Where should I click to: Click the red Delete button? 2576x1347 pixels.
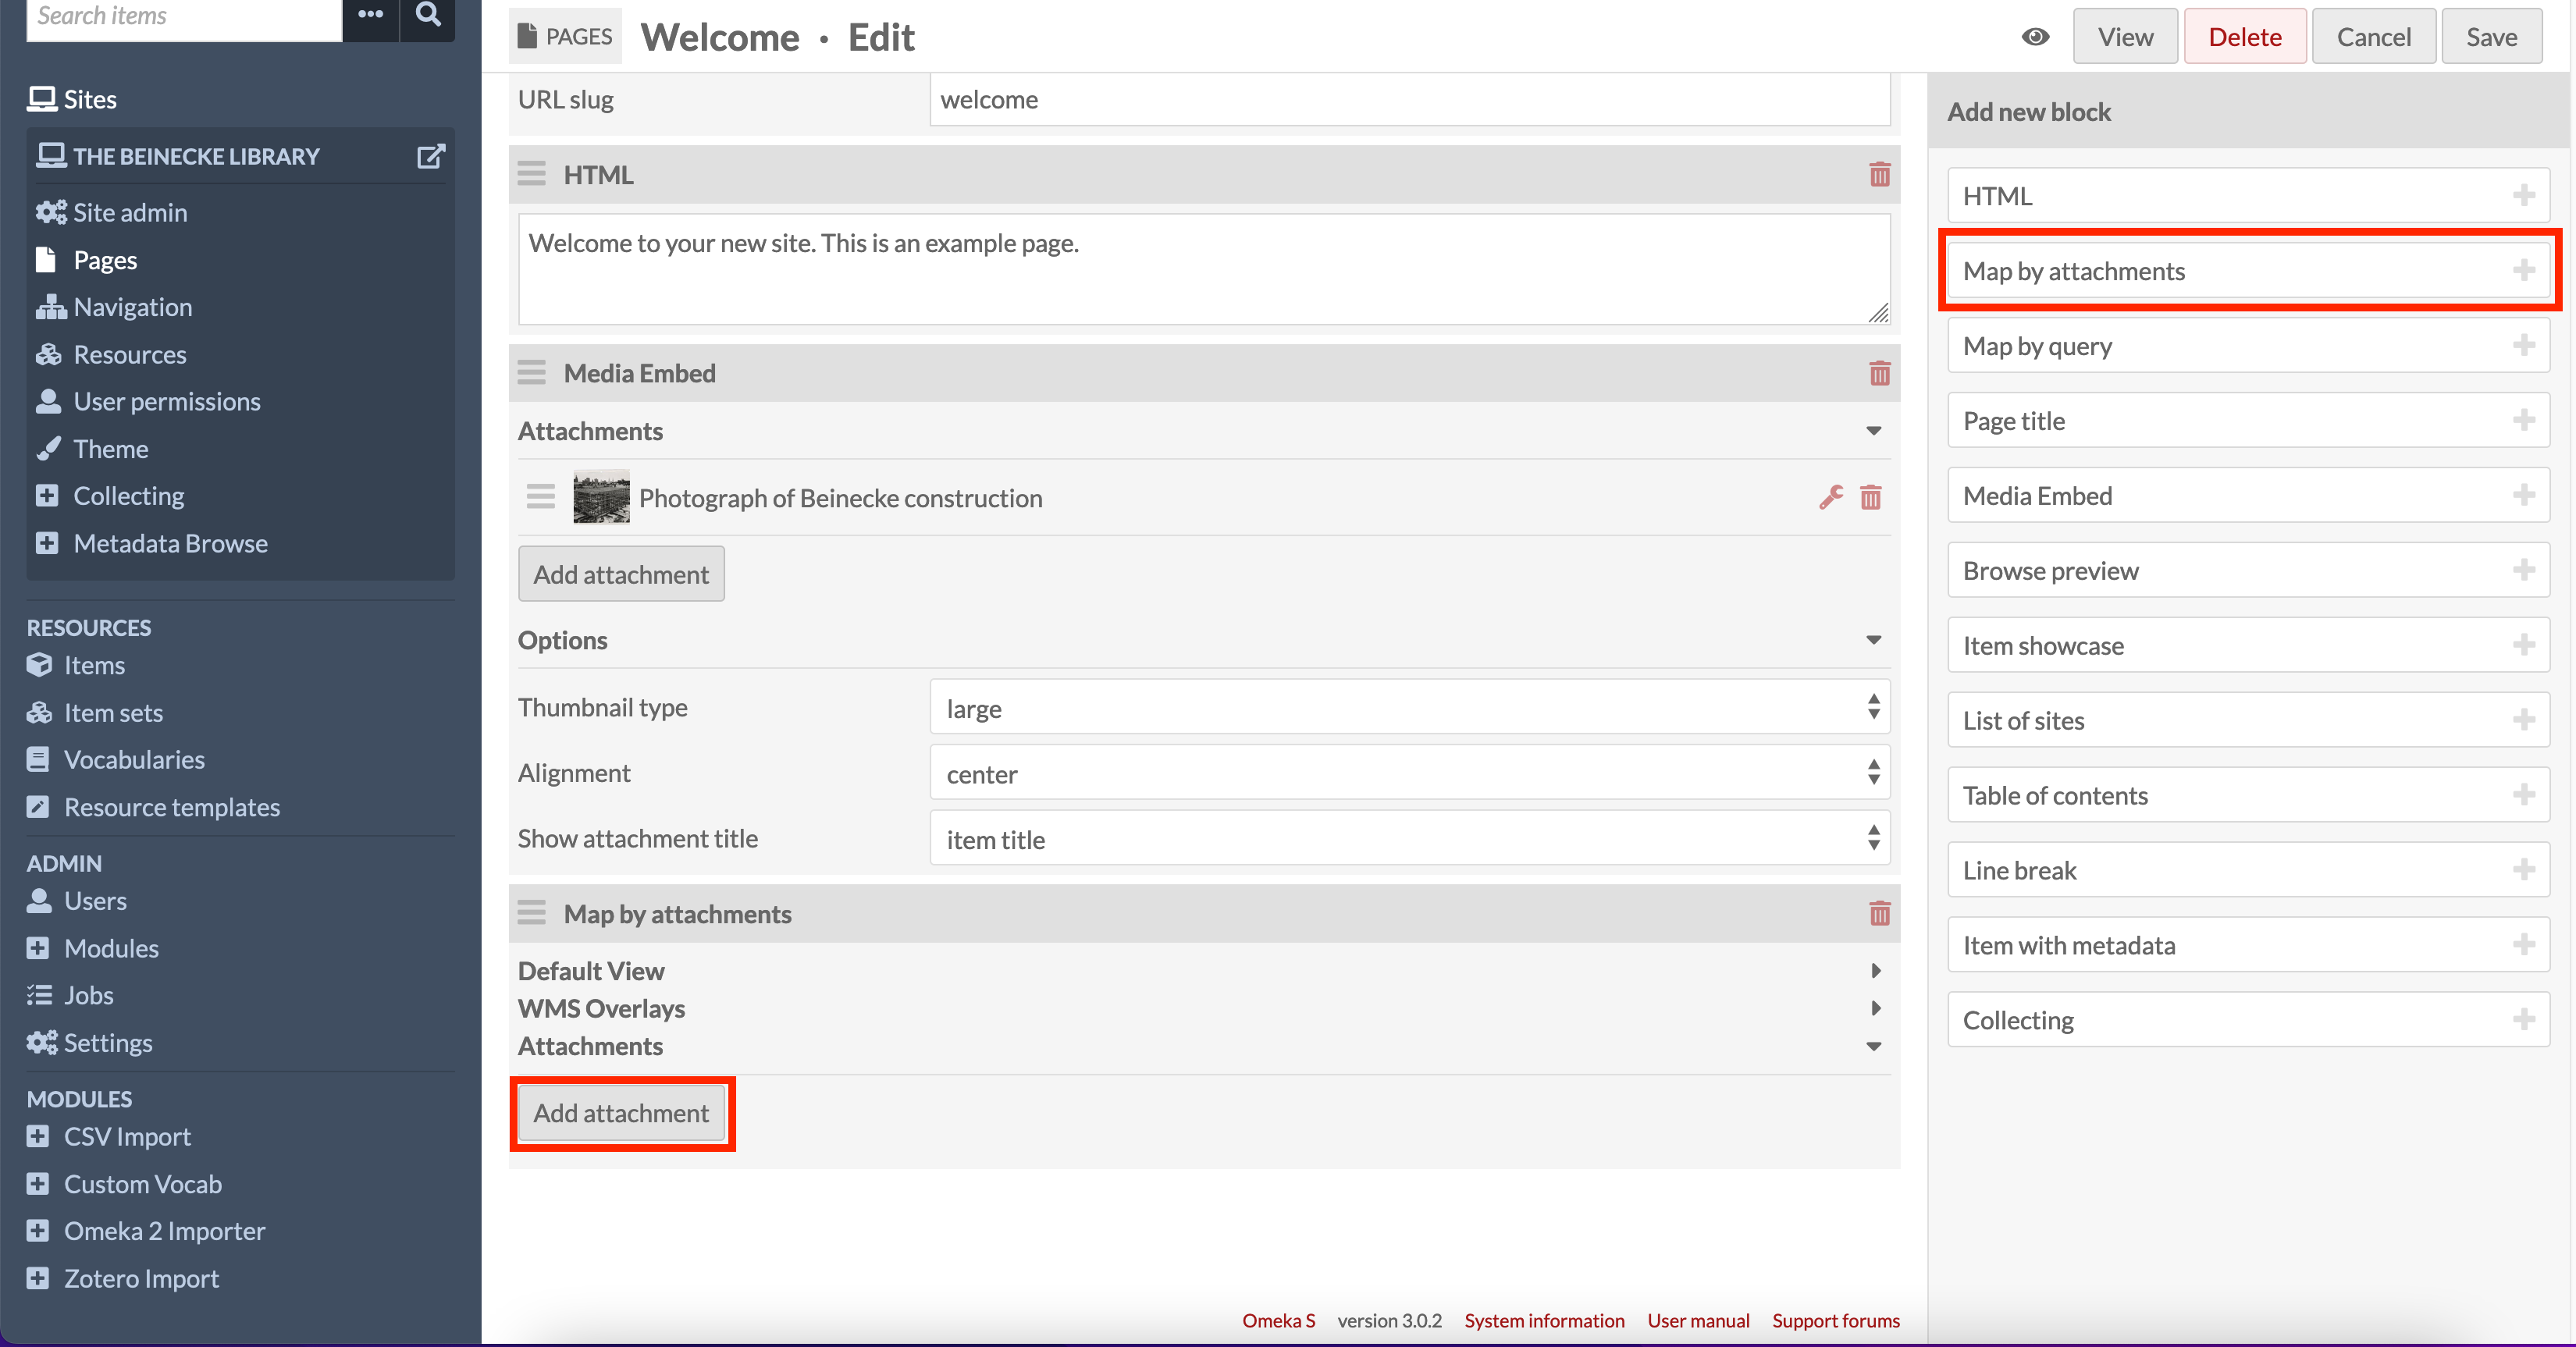click(2244, 37)
